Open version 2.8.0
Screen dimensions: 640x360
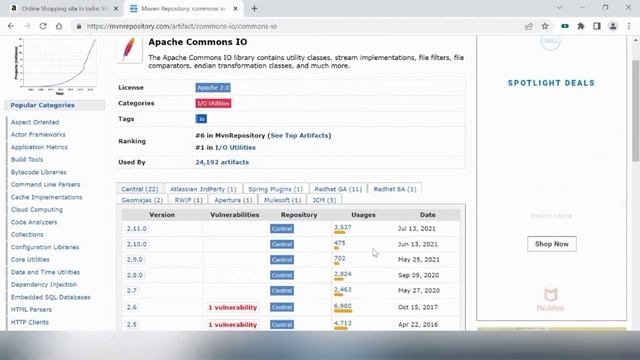(135, 275)
